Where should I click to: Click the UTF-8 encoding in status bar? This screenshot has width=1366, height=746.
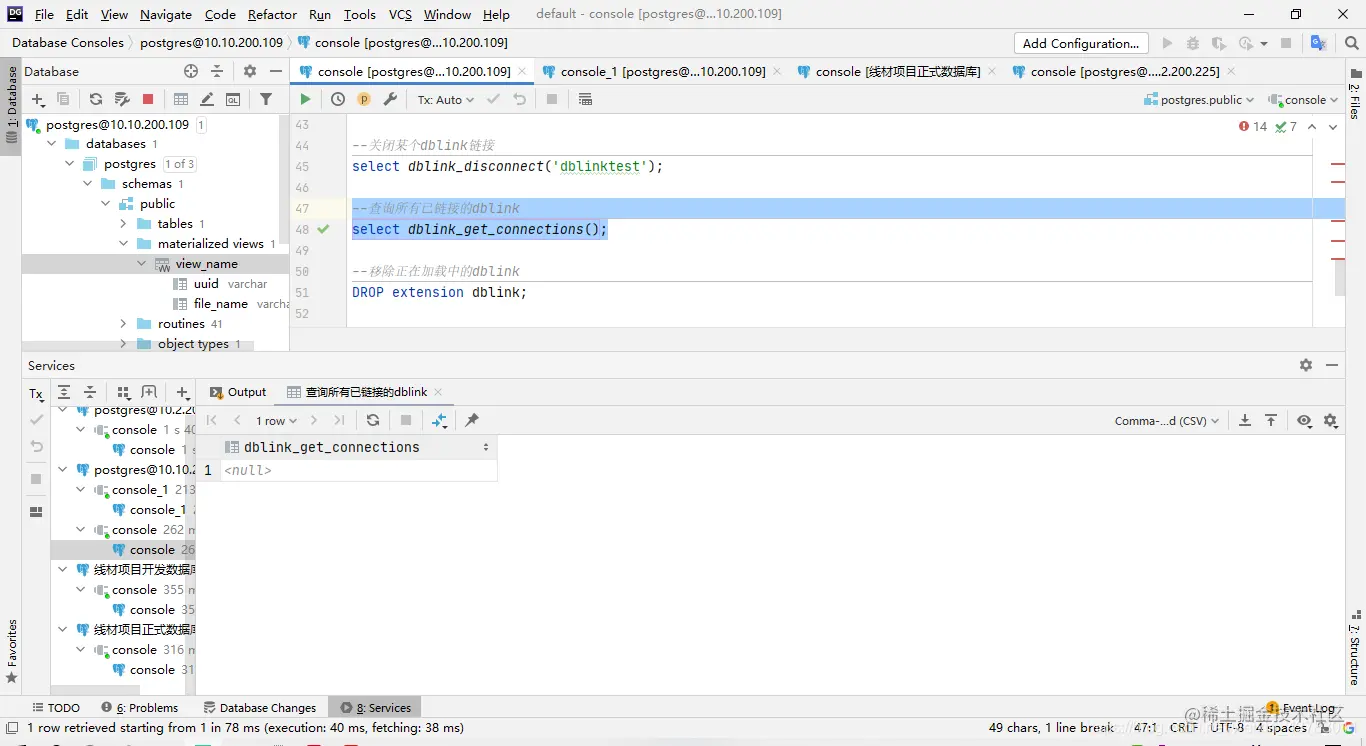click(1227, 727)
